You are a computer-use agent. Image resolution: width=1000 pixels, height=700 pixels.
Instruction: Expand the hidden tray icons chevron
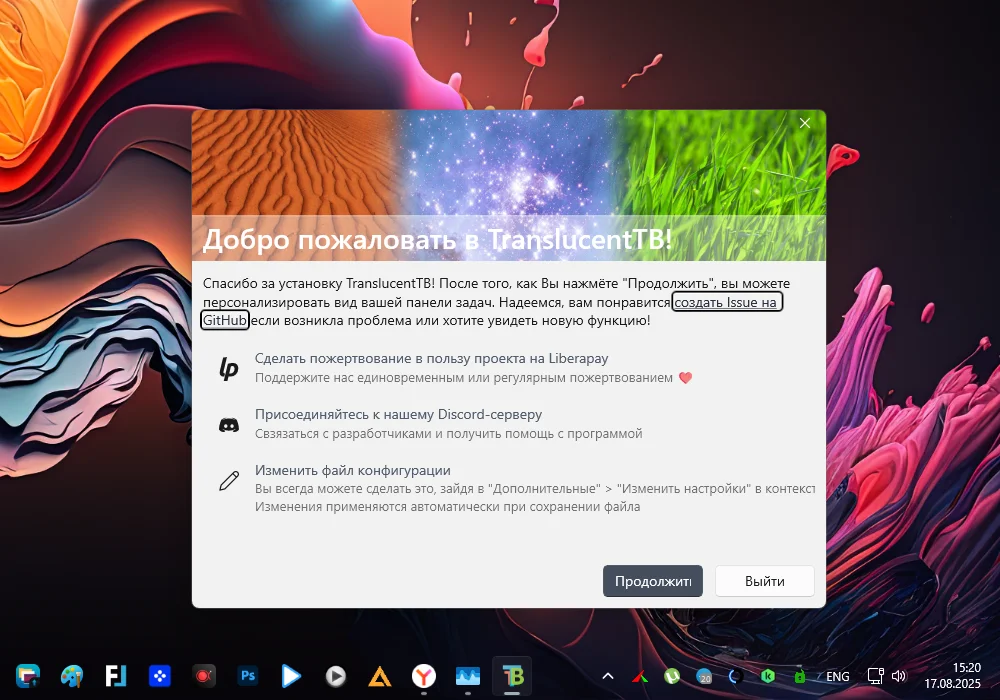pos(608,676)
